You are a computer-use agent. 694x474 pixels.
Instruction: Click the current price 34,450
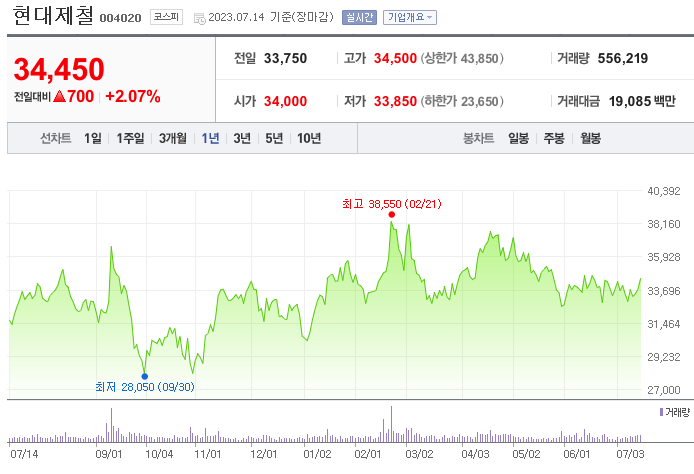click(59, 69)
